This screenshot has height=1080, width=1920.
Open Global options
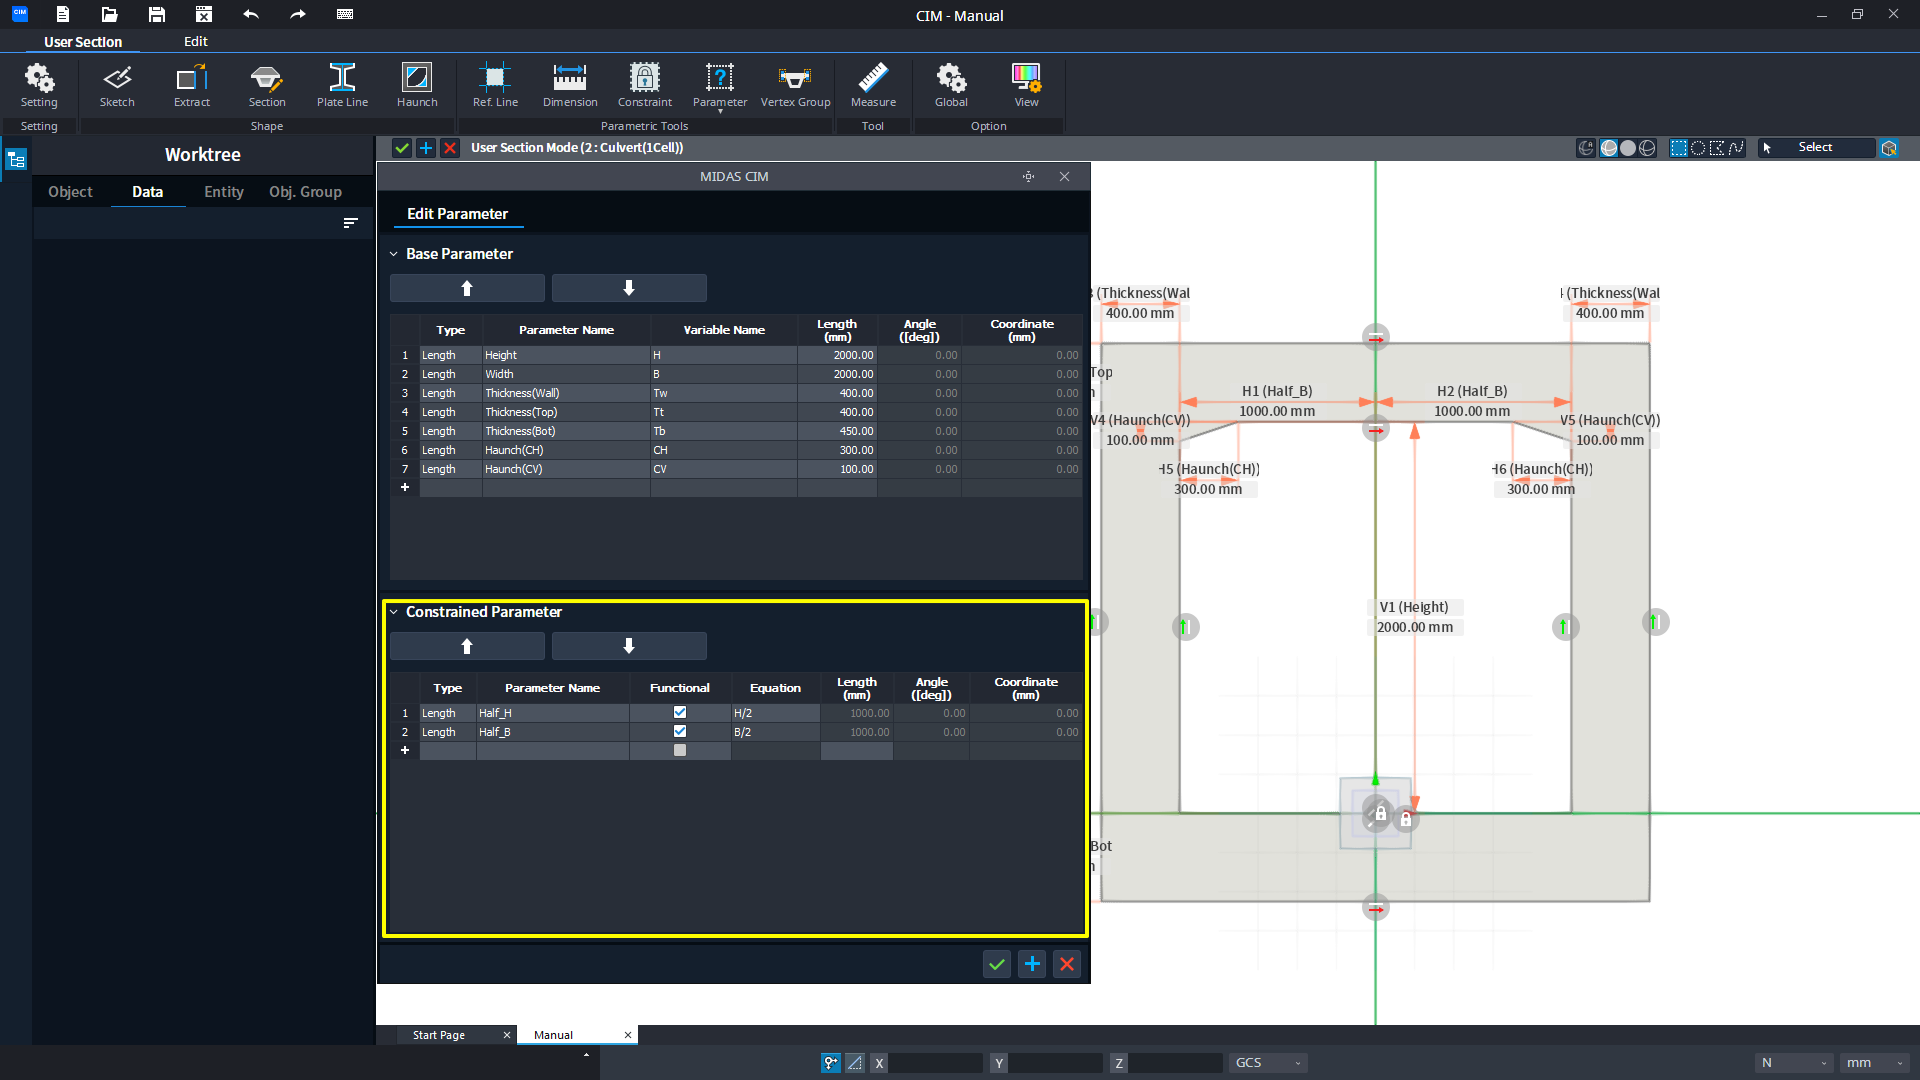951,86
